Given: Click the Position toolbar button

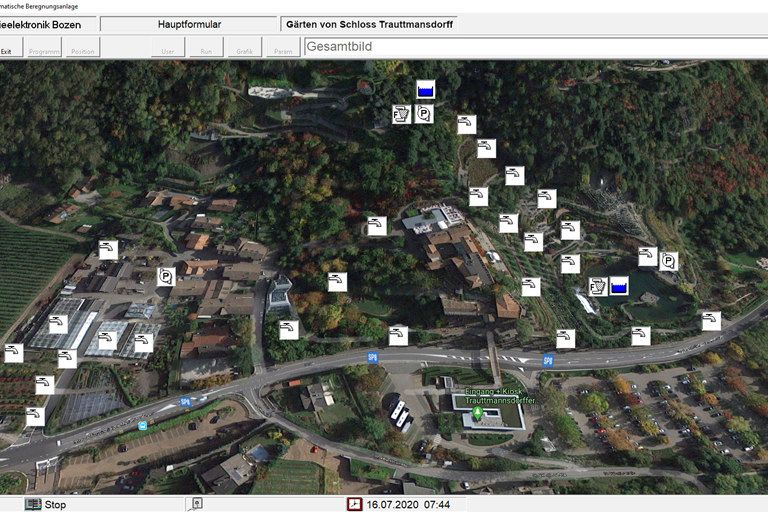Looking at the screenshot, I should (x=83, y=50).
